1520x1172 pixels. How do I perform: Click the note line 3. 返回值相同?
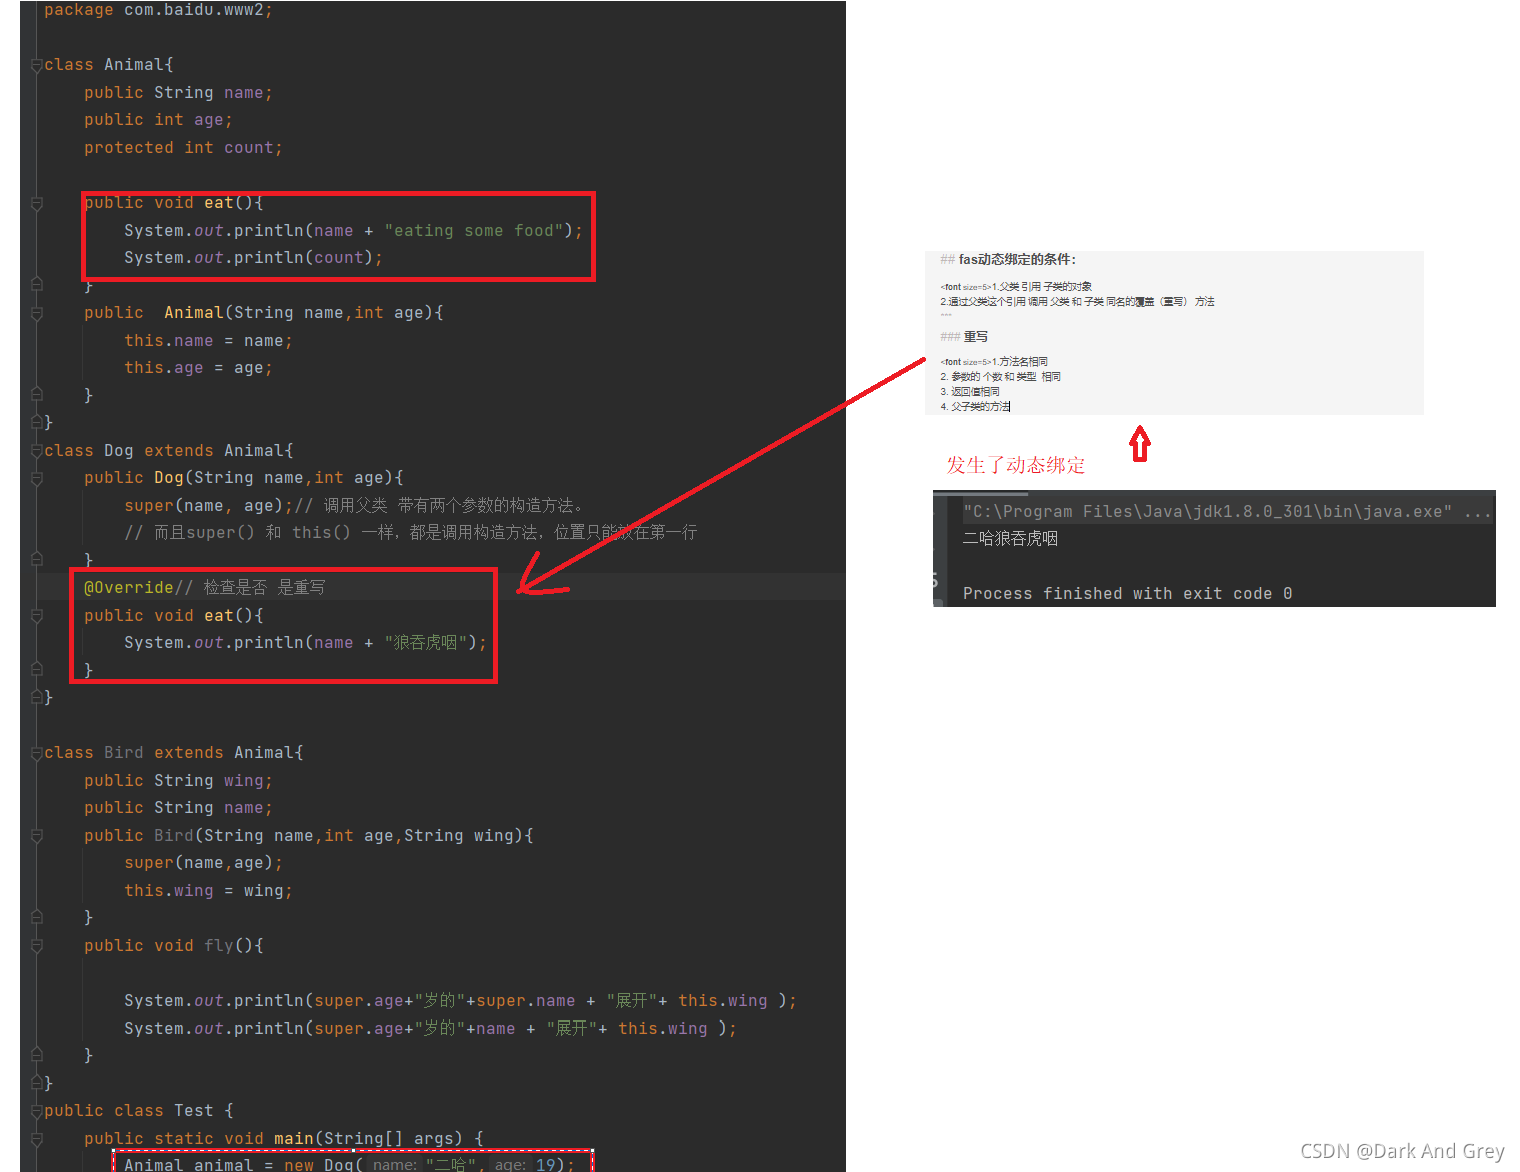pyautogui.click(x=970, y=392)
